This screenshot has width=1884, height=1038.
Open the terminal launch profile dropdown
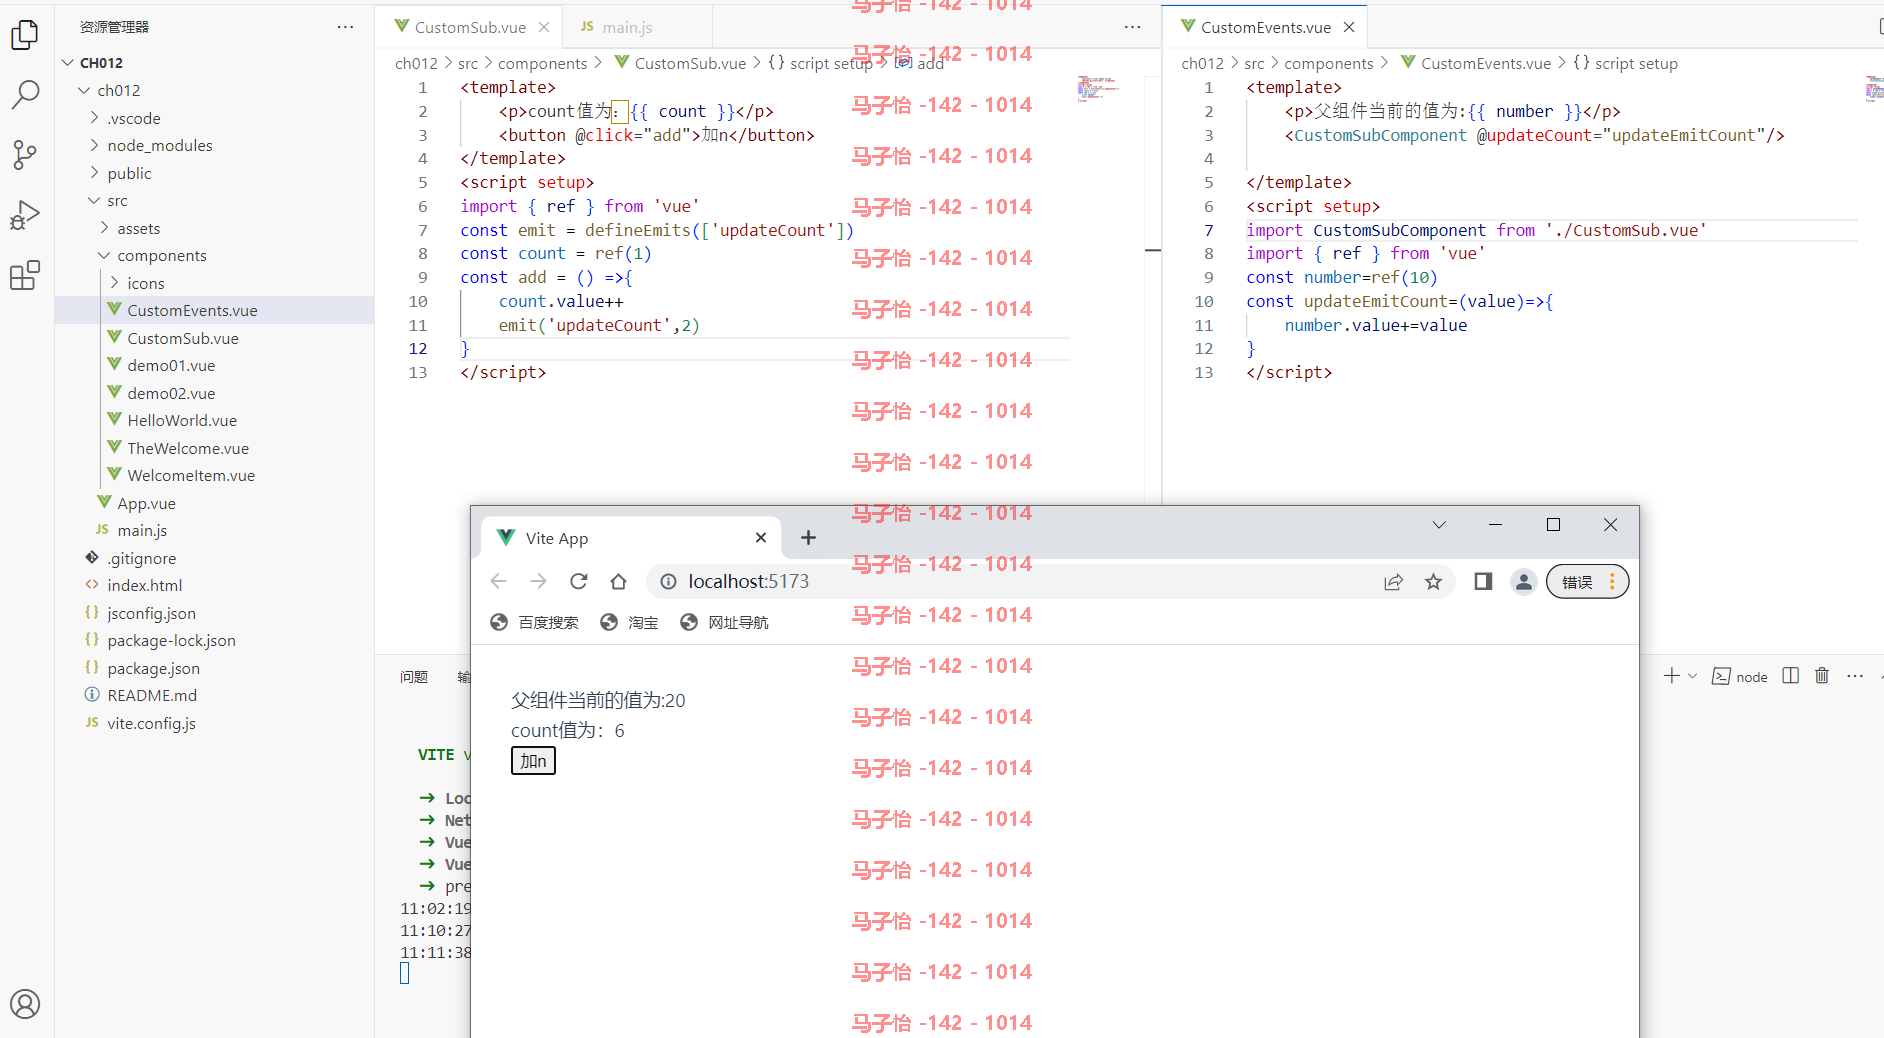point(1693,676)
